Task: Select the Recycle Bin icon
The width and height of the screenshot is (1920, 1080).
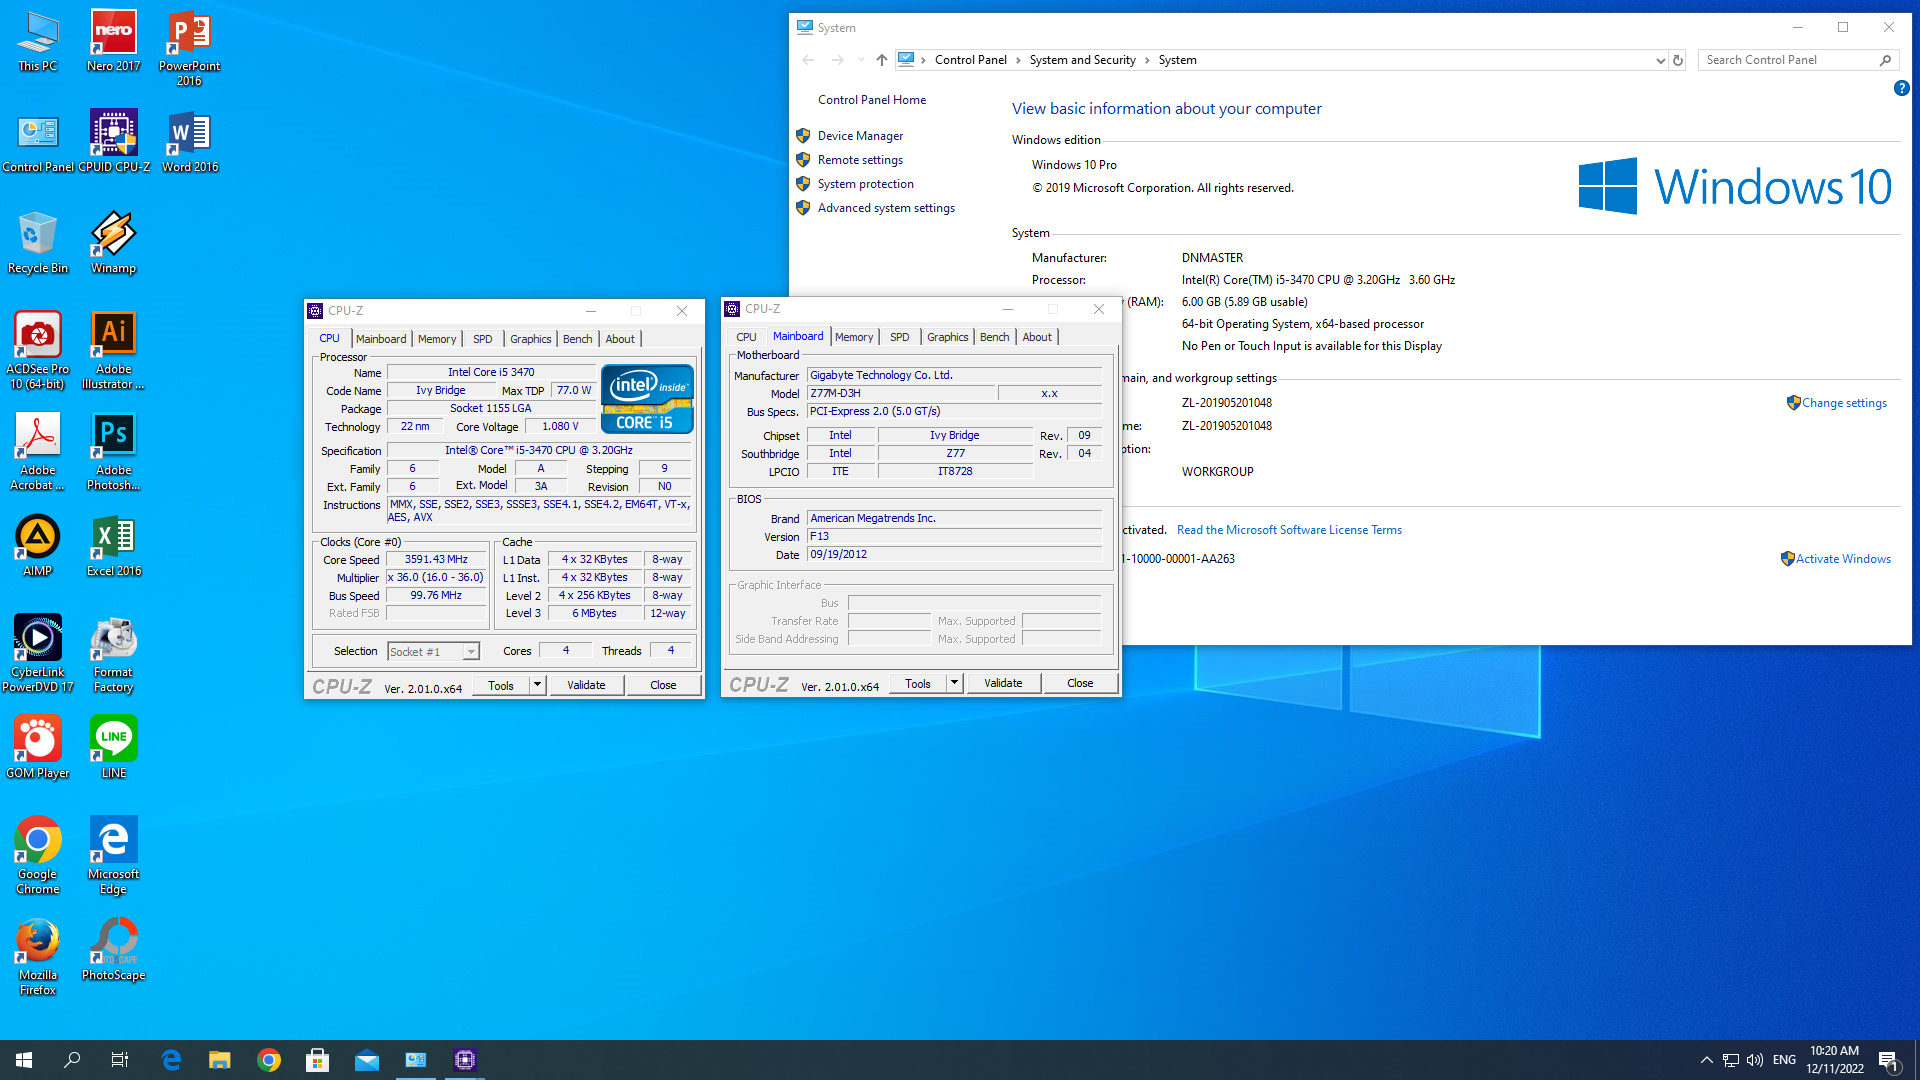Action: coord(38,244)
